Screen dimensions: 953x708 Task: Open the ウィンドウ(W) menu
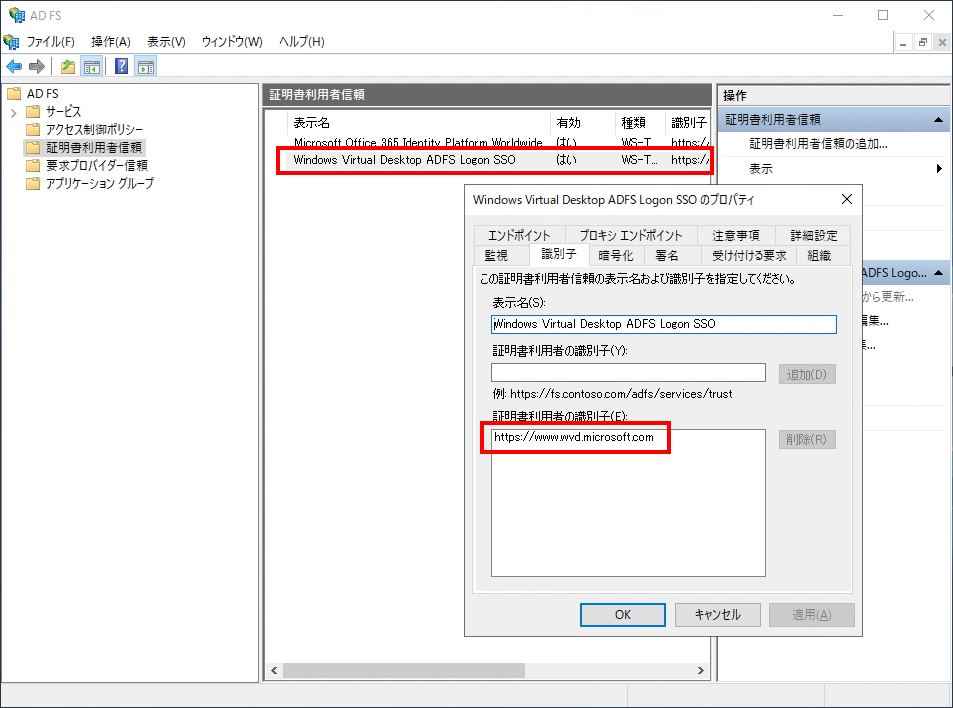232,41
